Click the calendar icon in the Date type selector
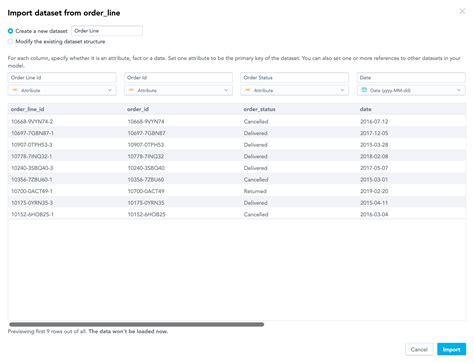Screen dimensions: 474x363 [364, 90]
